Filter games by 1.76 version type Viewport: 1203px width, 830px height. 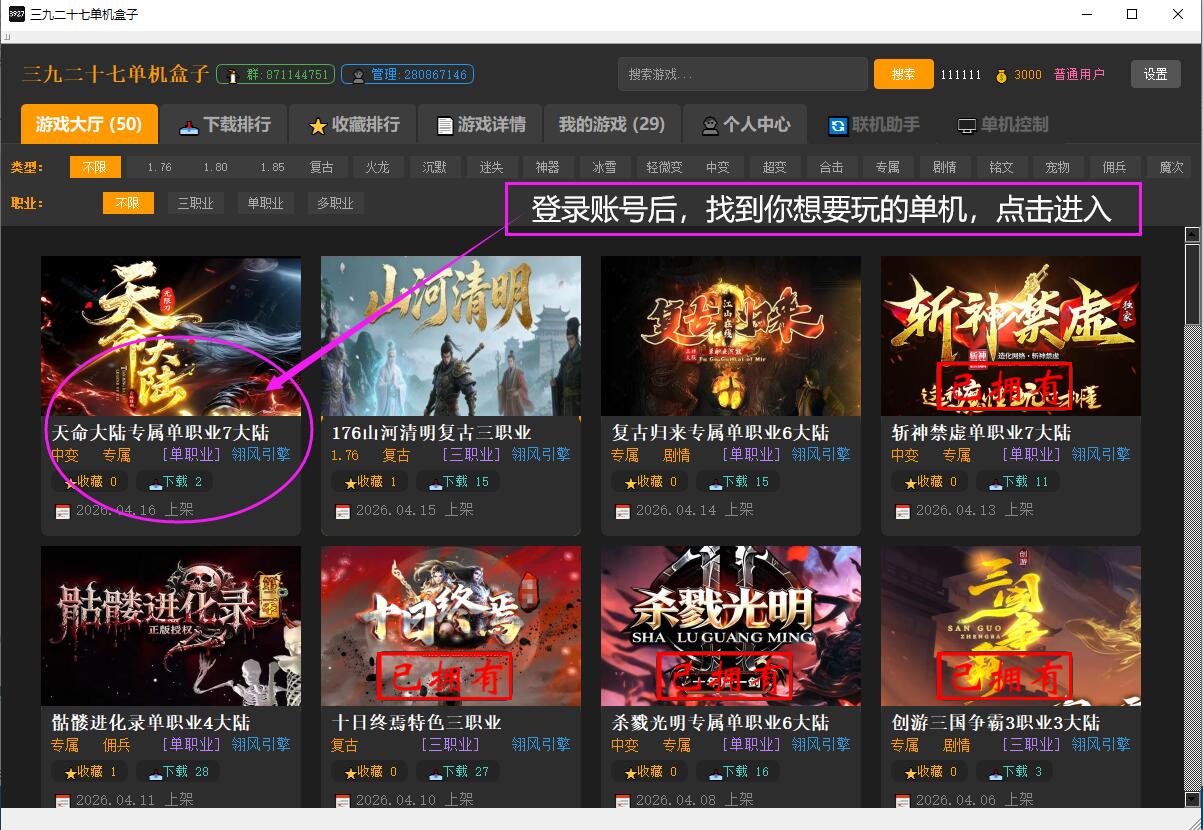click(x=158, y=167)
